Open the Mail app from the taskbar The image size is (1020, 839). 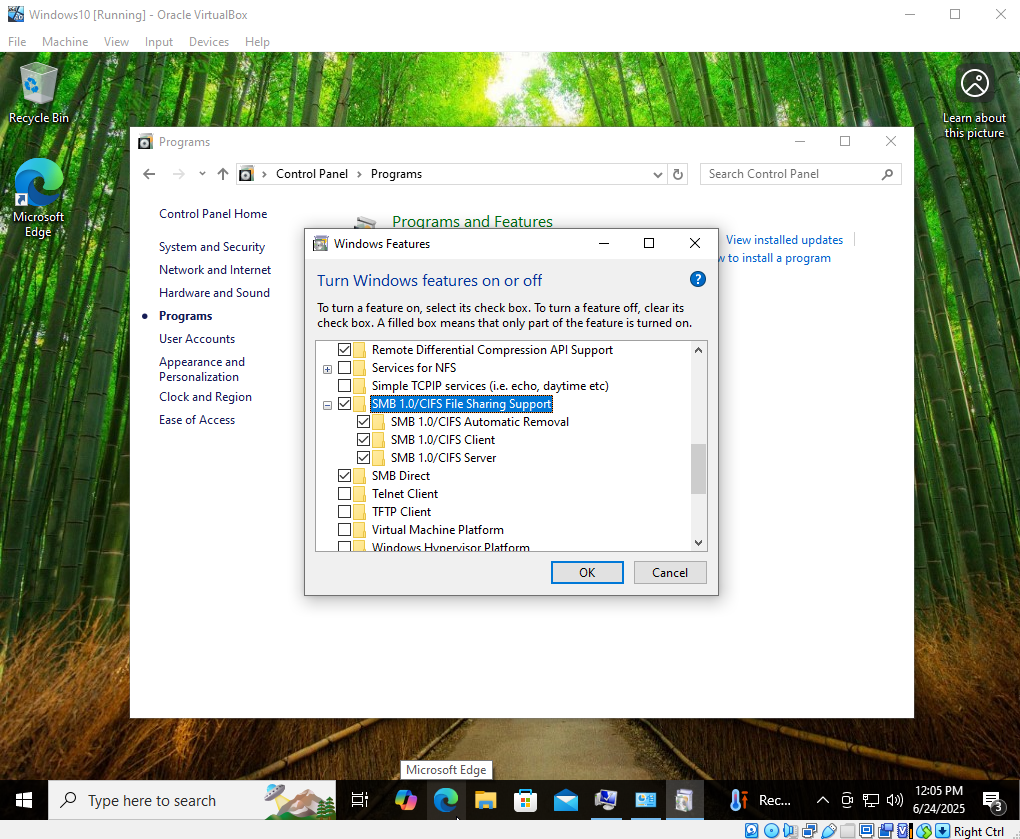(566, 800)
